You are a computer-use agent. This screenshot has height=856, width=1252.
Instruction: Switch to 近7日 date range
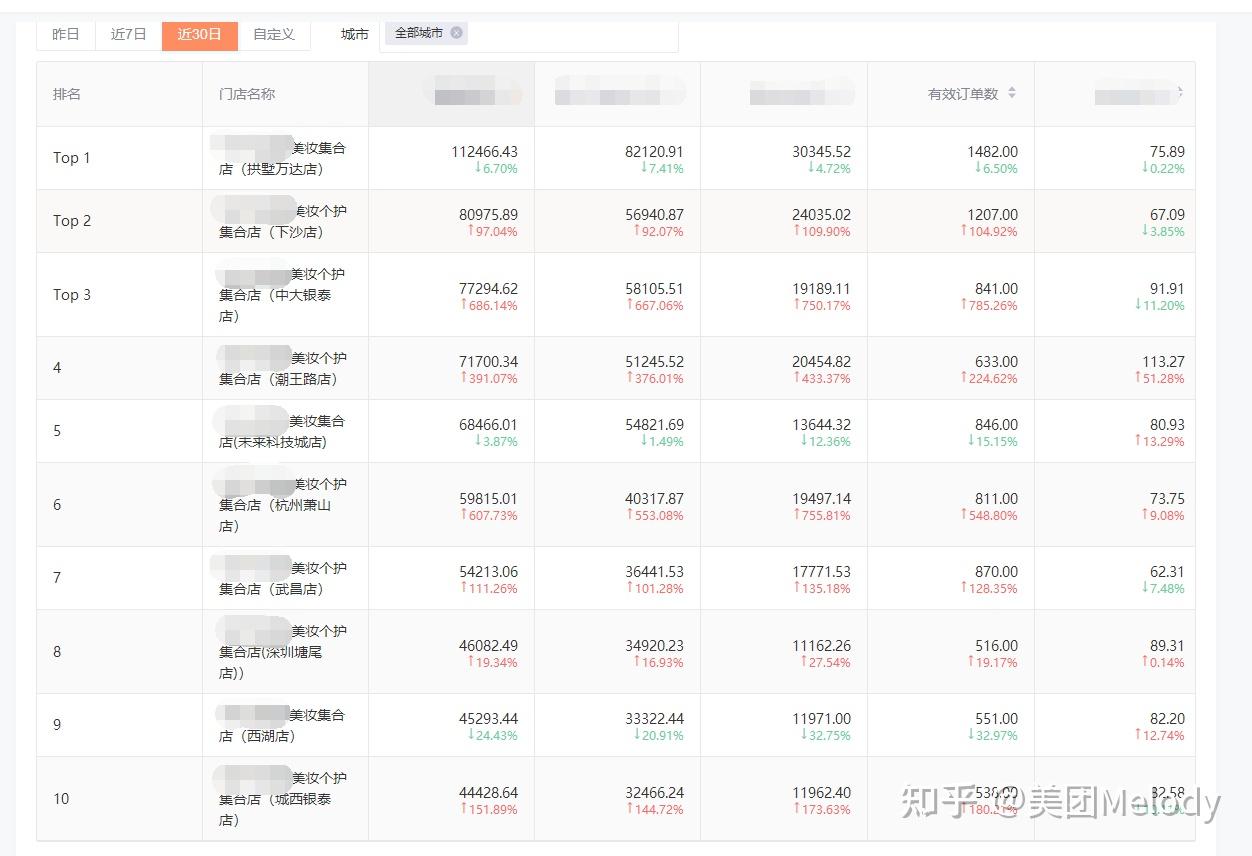click(129, 34)
